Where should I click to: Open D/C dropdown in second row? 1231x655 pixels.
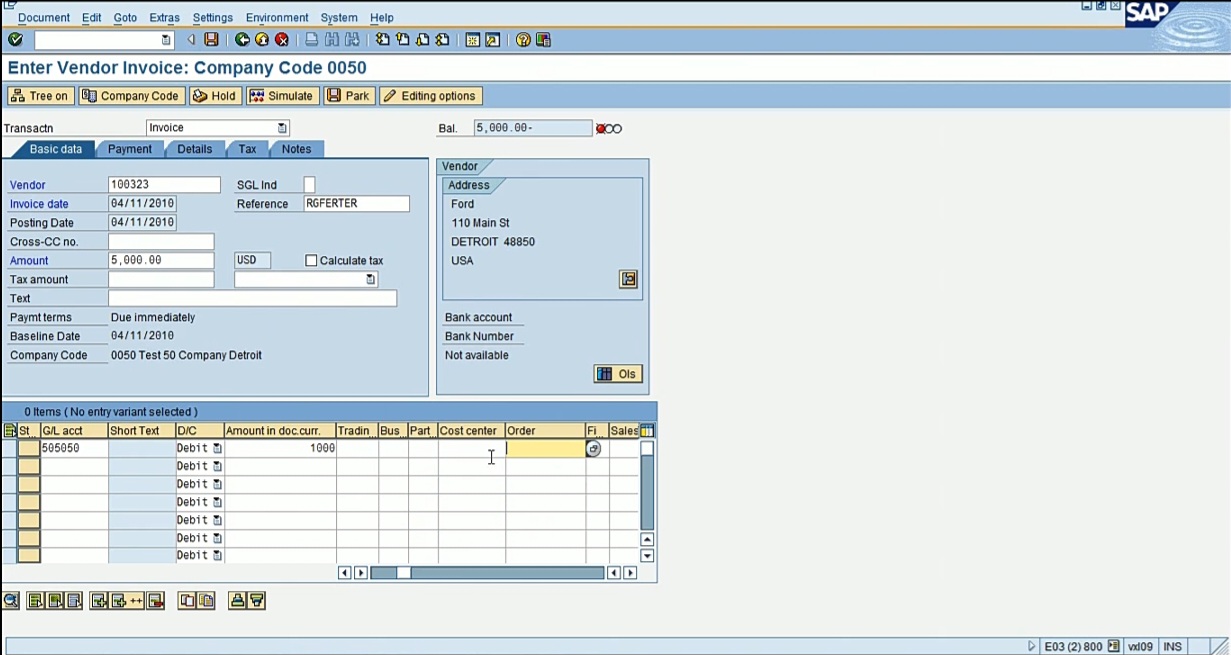(217, 467)
